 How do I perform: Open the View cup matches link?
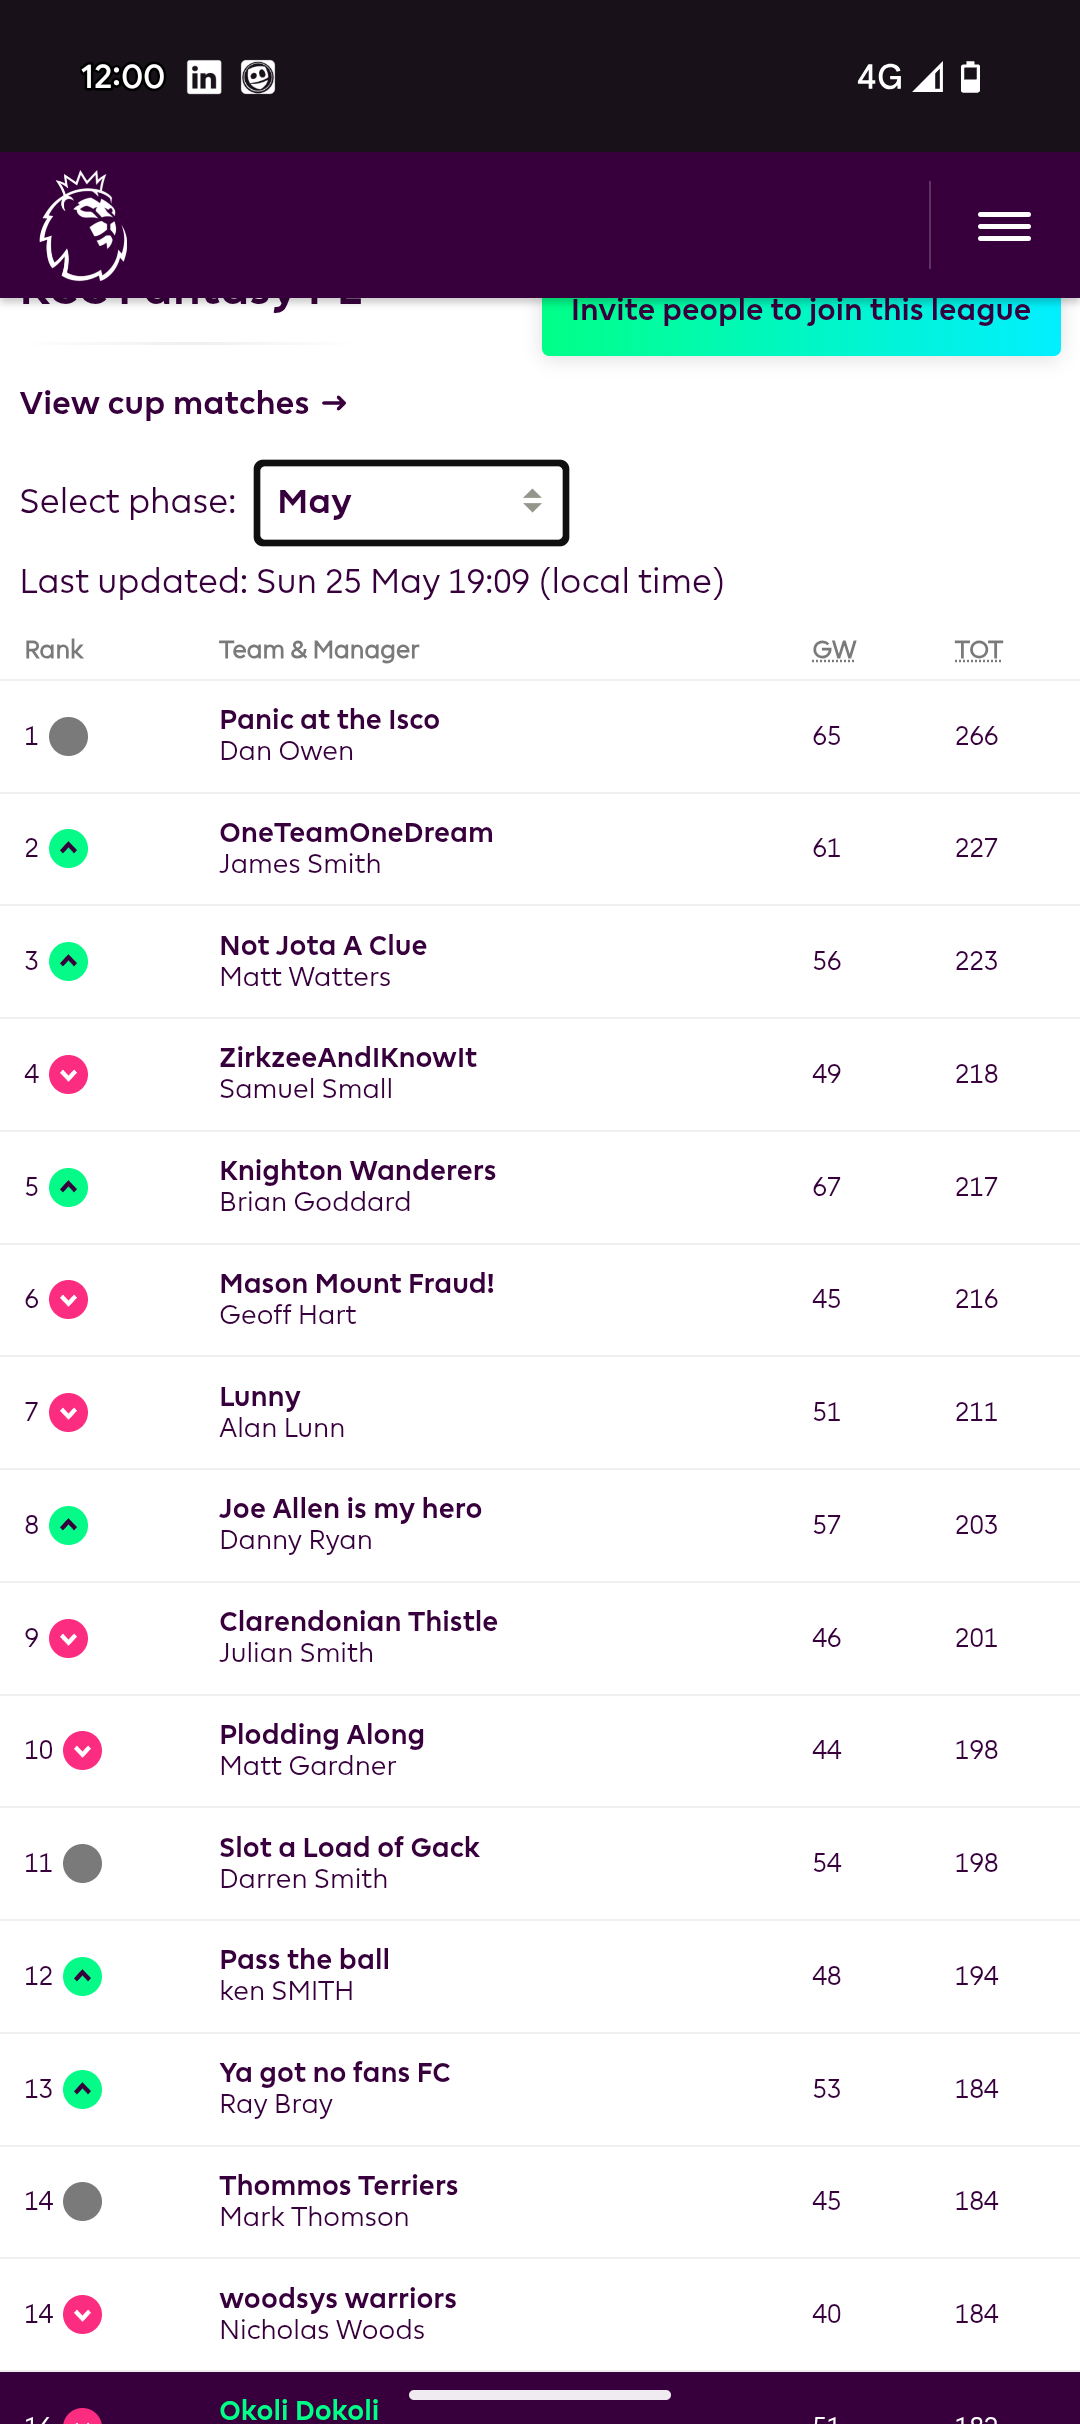(183, 404)
